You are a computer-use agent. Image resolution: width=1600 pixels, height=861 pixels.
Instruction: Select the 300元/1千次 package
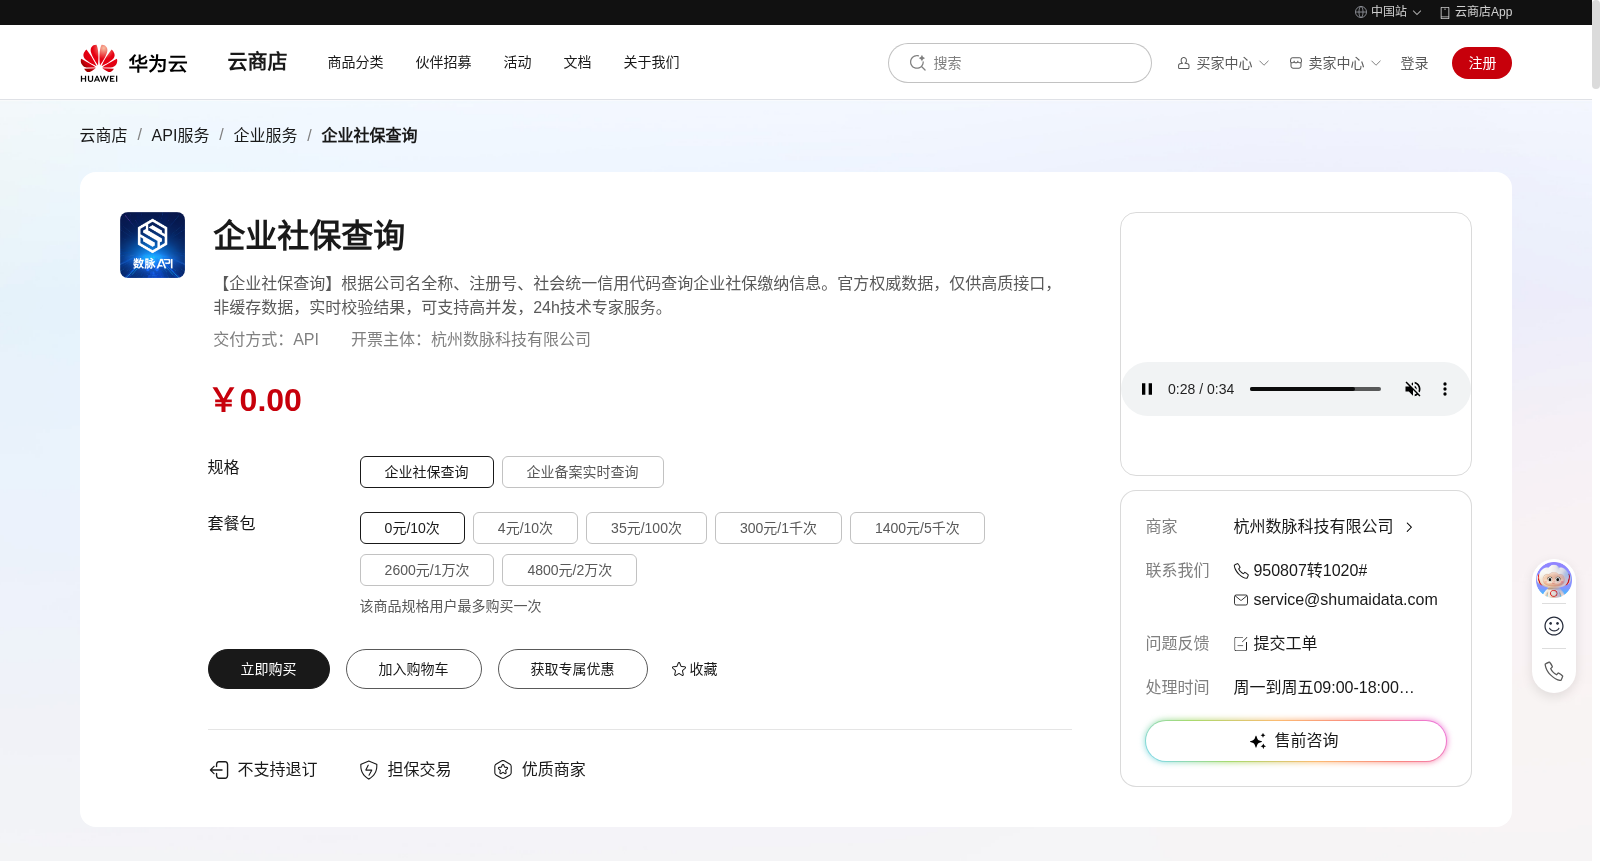pyautogui.click(x=778, y=528)
